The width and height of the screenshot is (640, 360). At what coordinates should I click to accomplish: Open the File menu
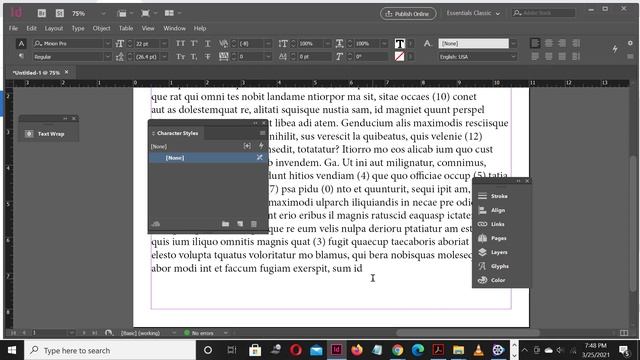click(13, 28)
